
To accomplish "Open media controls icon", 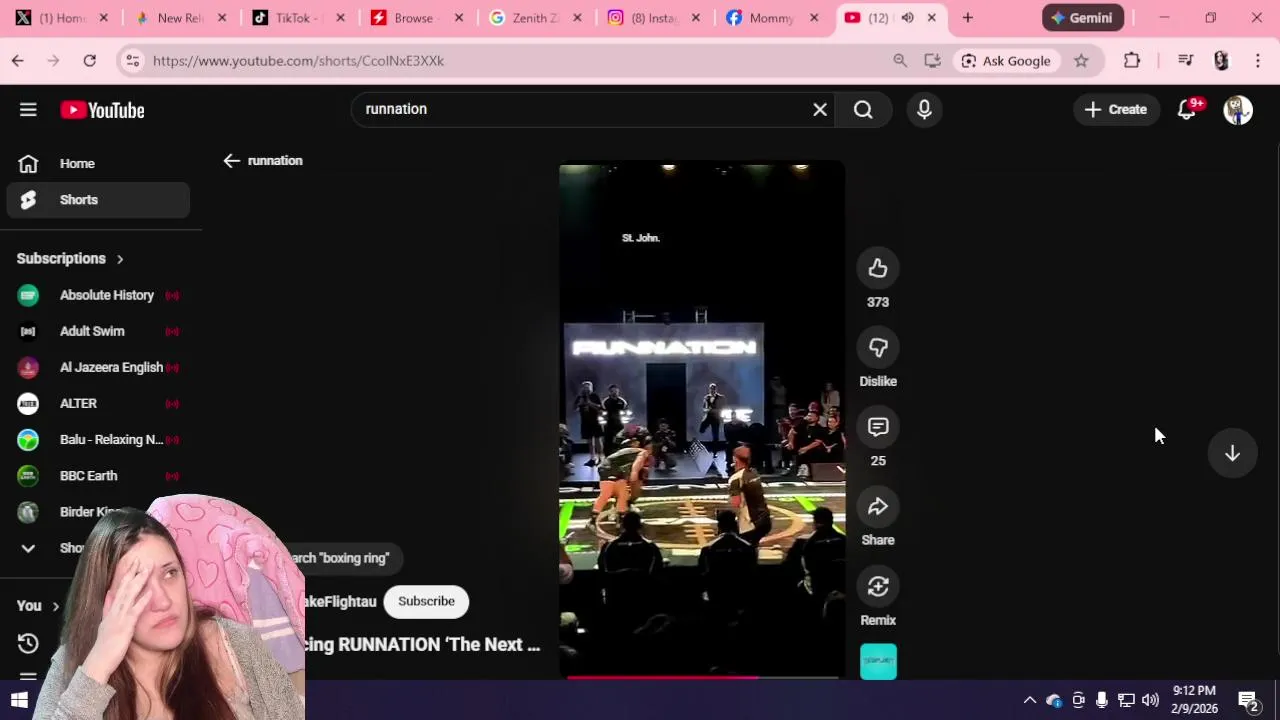I will coord(1186,61).
